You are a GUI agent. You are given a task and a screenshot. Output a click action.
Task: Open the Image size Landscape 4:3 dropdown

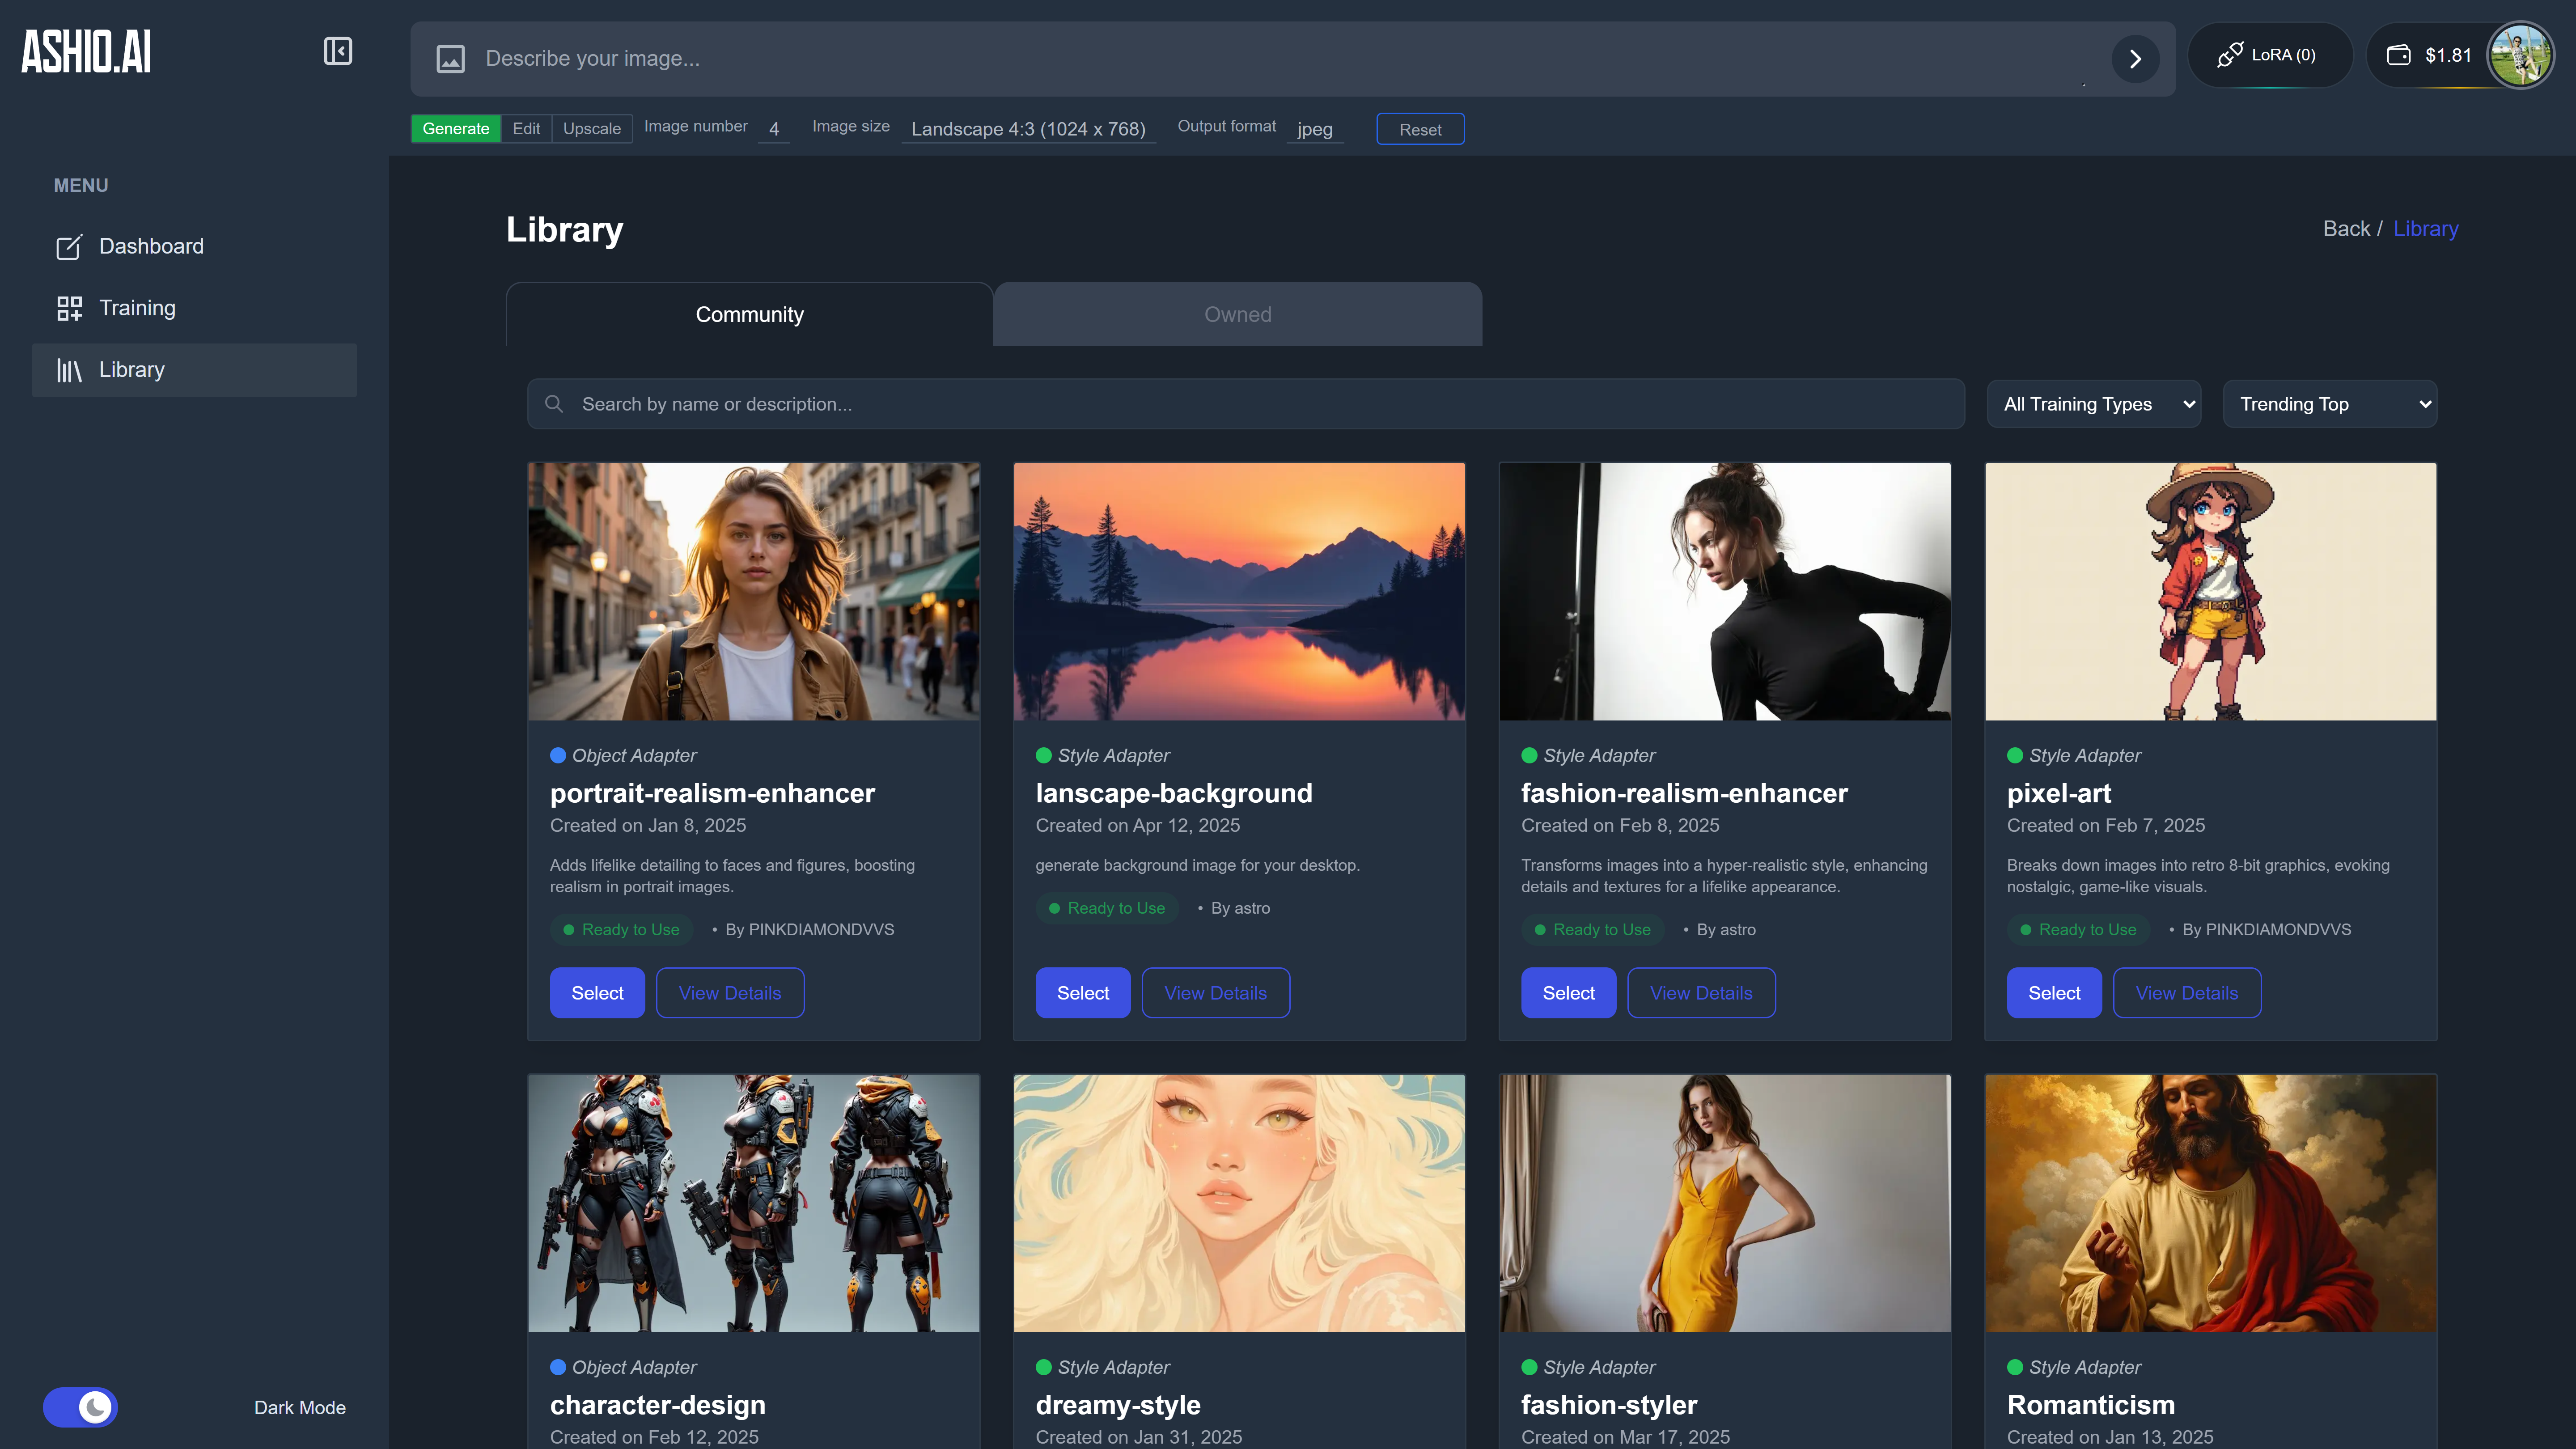click(1028, 129)
